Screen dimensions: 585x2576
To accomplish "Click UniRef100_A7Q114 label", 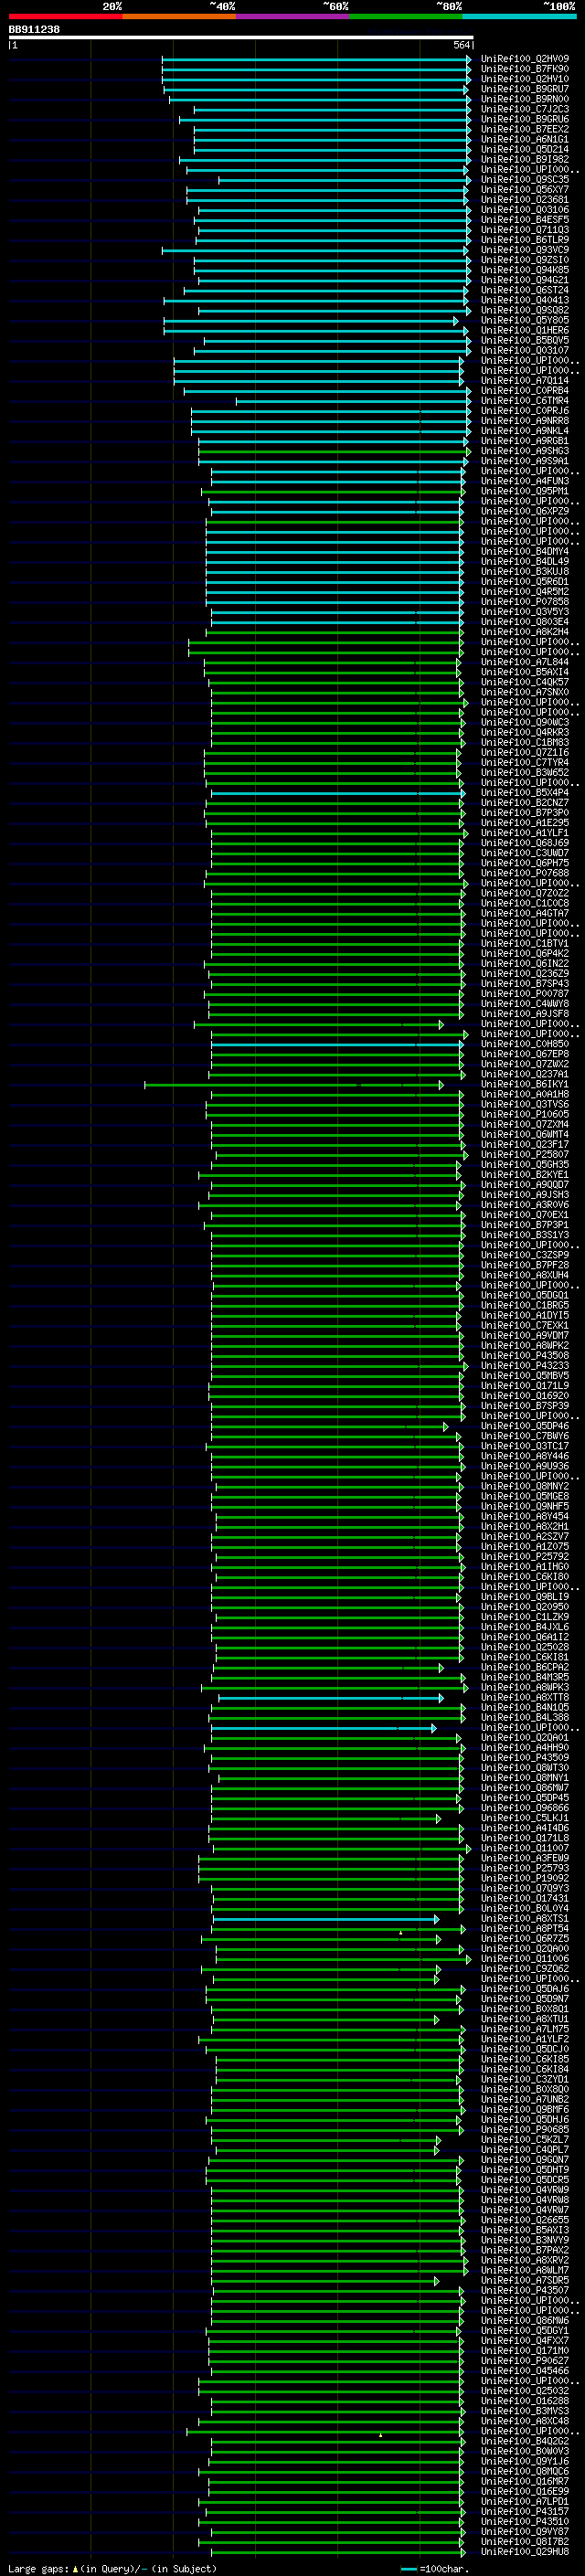I will pos(524,381).
